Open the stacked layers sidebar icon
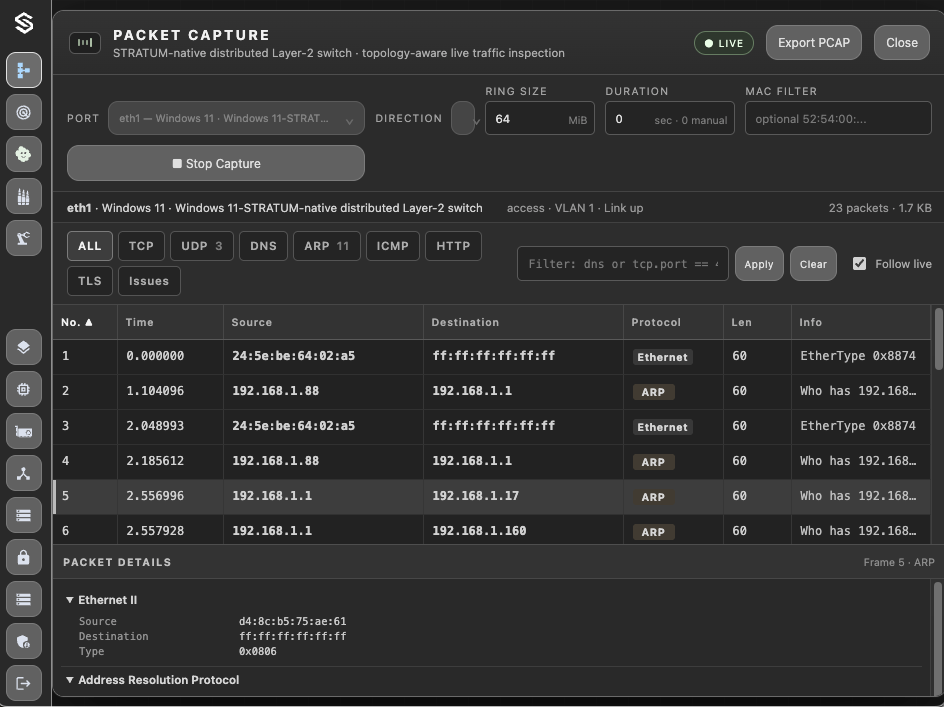Screen dimensions: 944x707 click(x=24, y=347)
